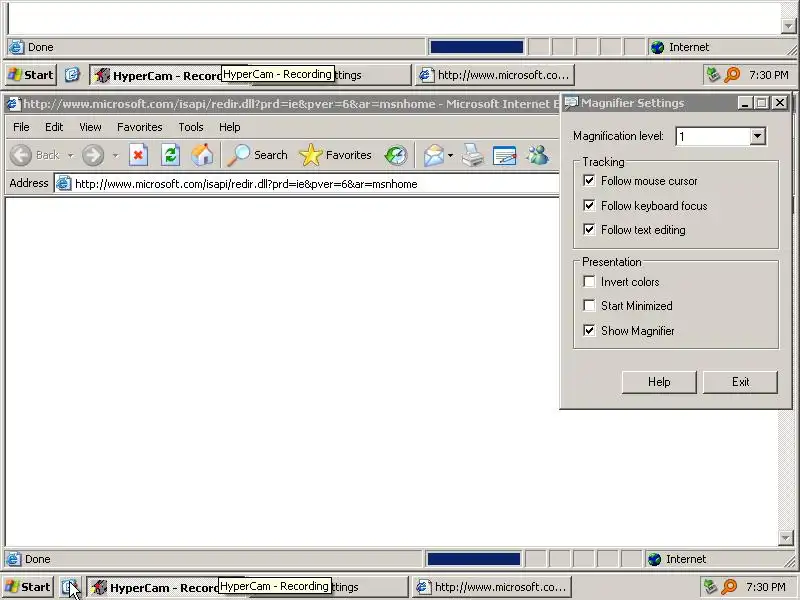Toggle Follow keyboard focus checkbox
The width and height of the screenshot is (800, 600).
(589, 205)
